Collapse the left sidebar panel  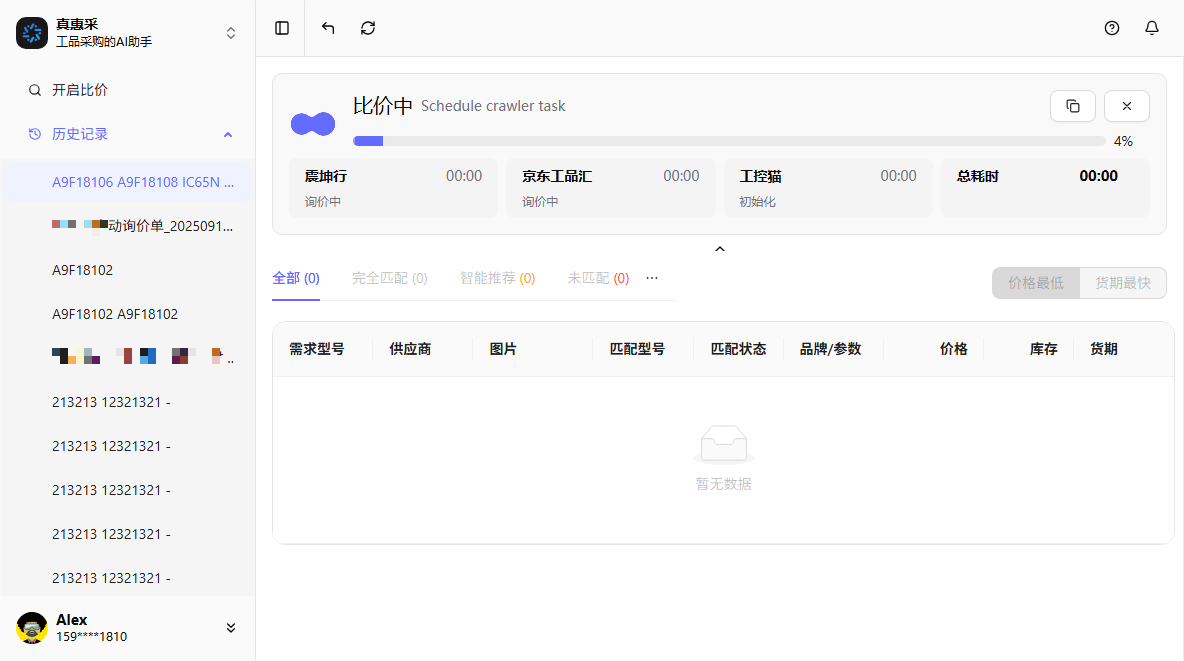click(281, 28)
